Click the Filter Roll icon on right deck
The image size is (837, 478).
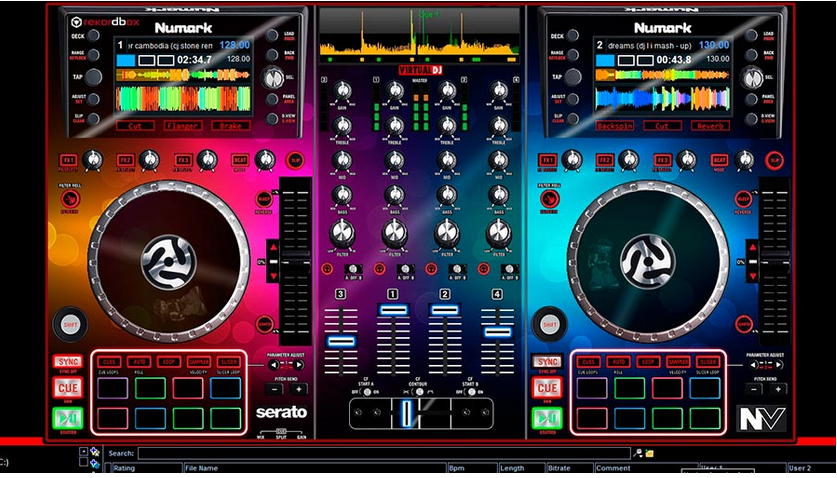coord(549,199)
